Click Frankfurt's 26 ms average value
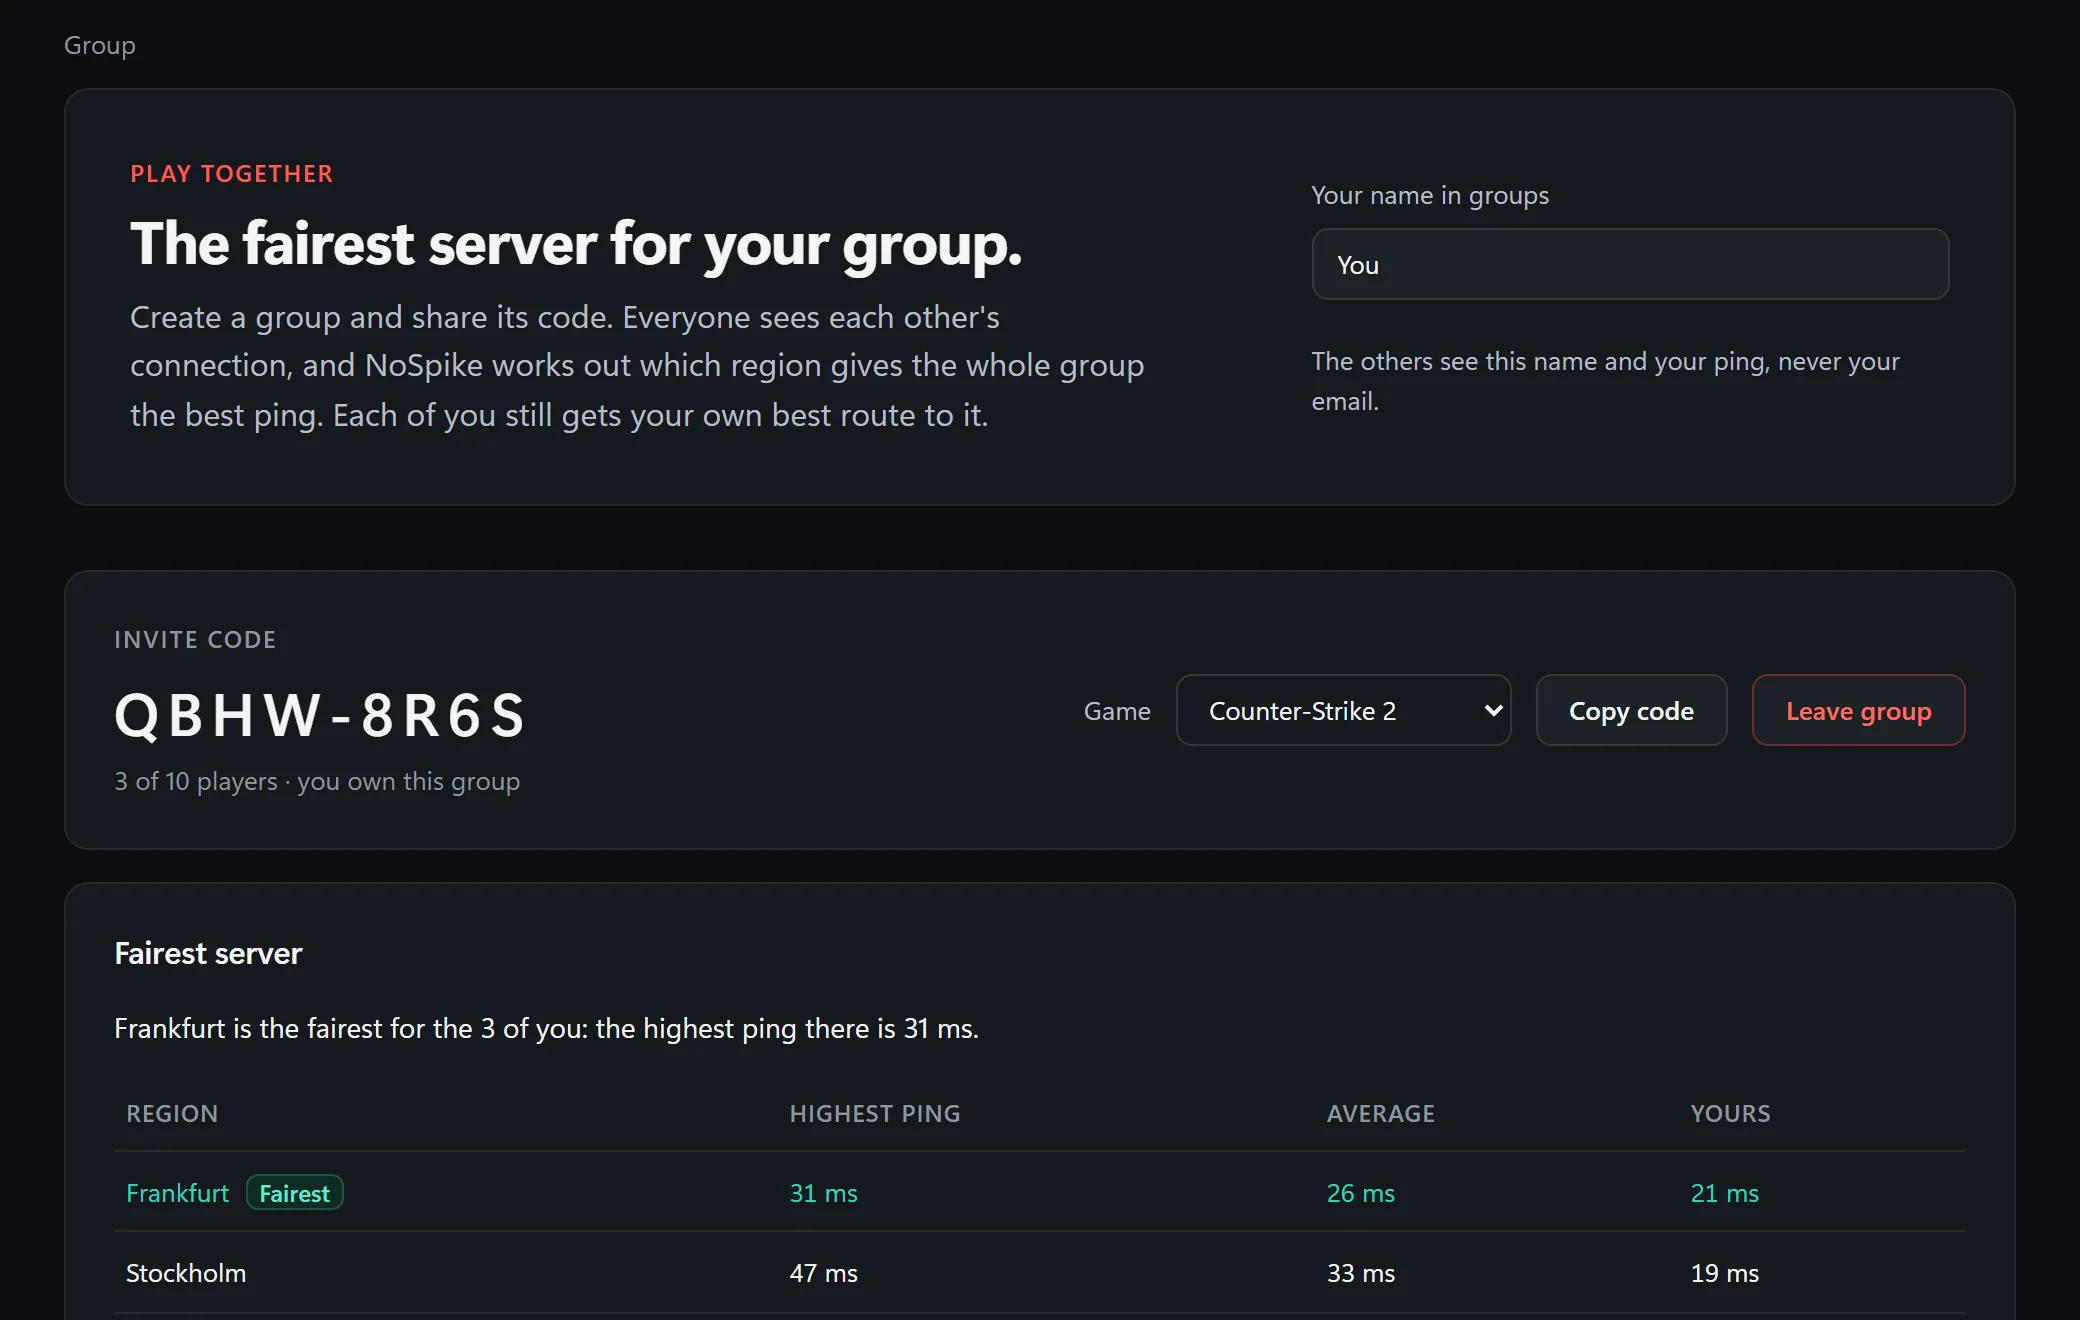 (1360, 1193)
